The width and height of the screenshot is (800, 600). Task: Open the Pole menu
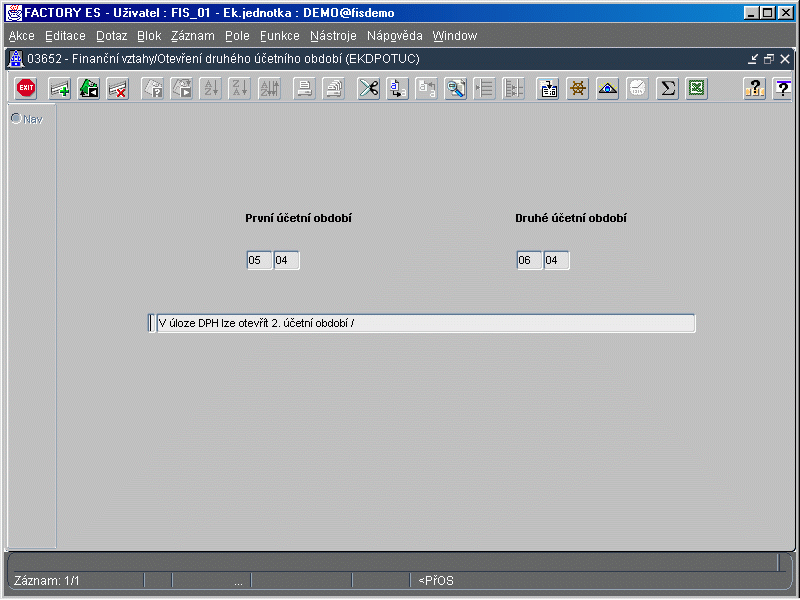(237, 36)
